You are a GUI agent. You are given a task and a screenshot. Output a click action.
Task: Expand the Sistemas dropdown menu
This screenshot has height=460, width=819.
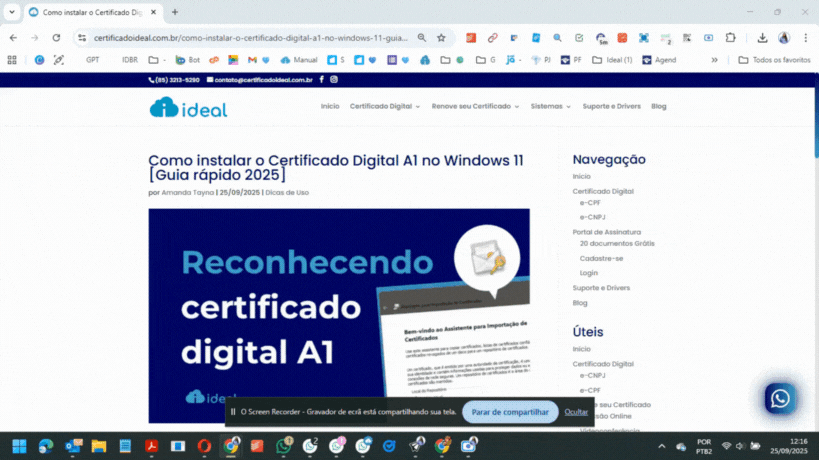coord(550,106)
